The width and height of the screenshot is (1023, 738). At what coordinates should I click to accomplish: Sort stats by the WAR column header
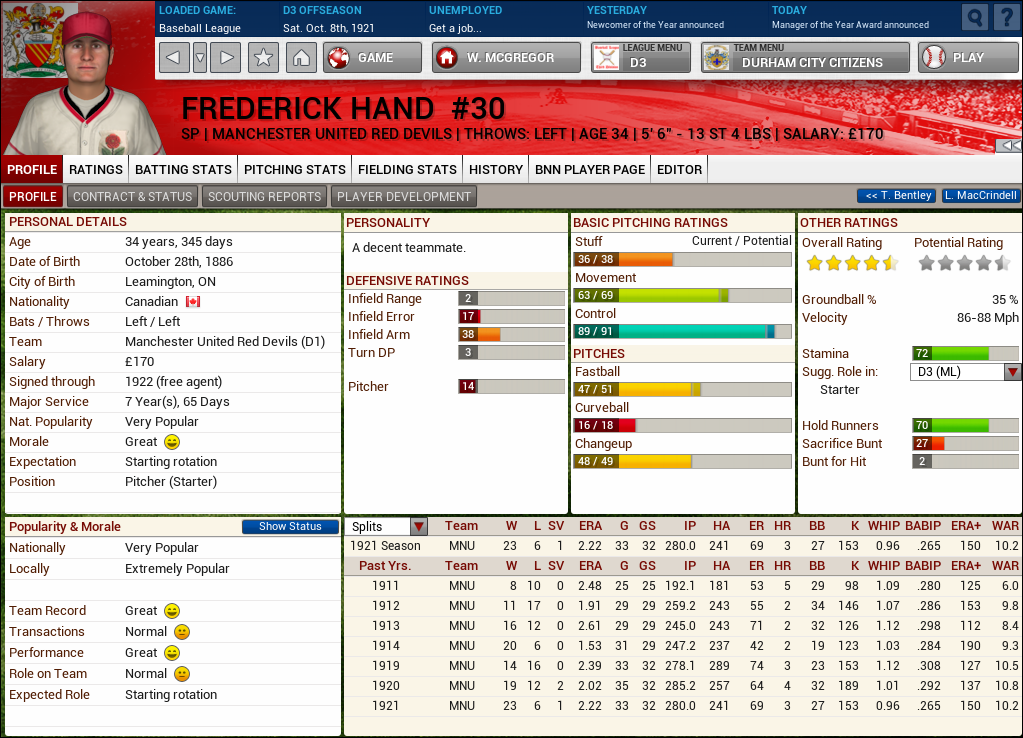click(1005, 526)
